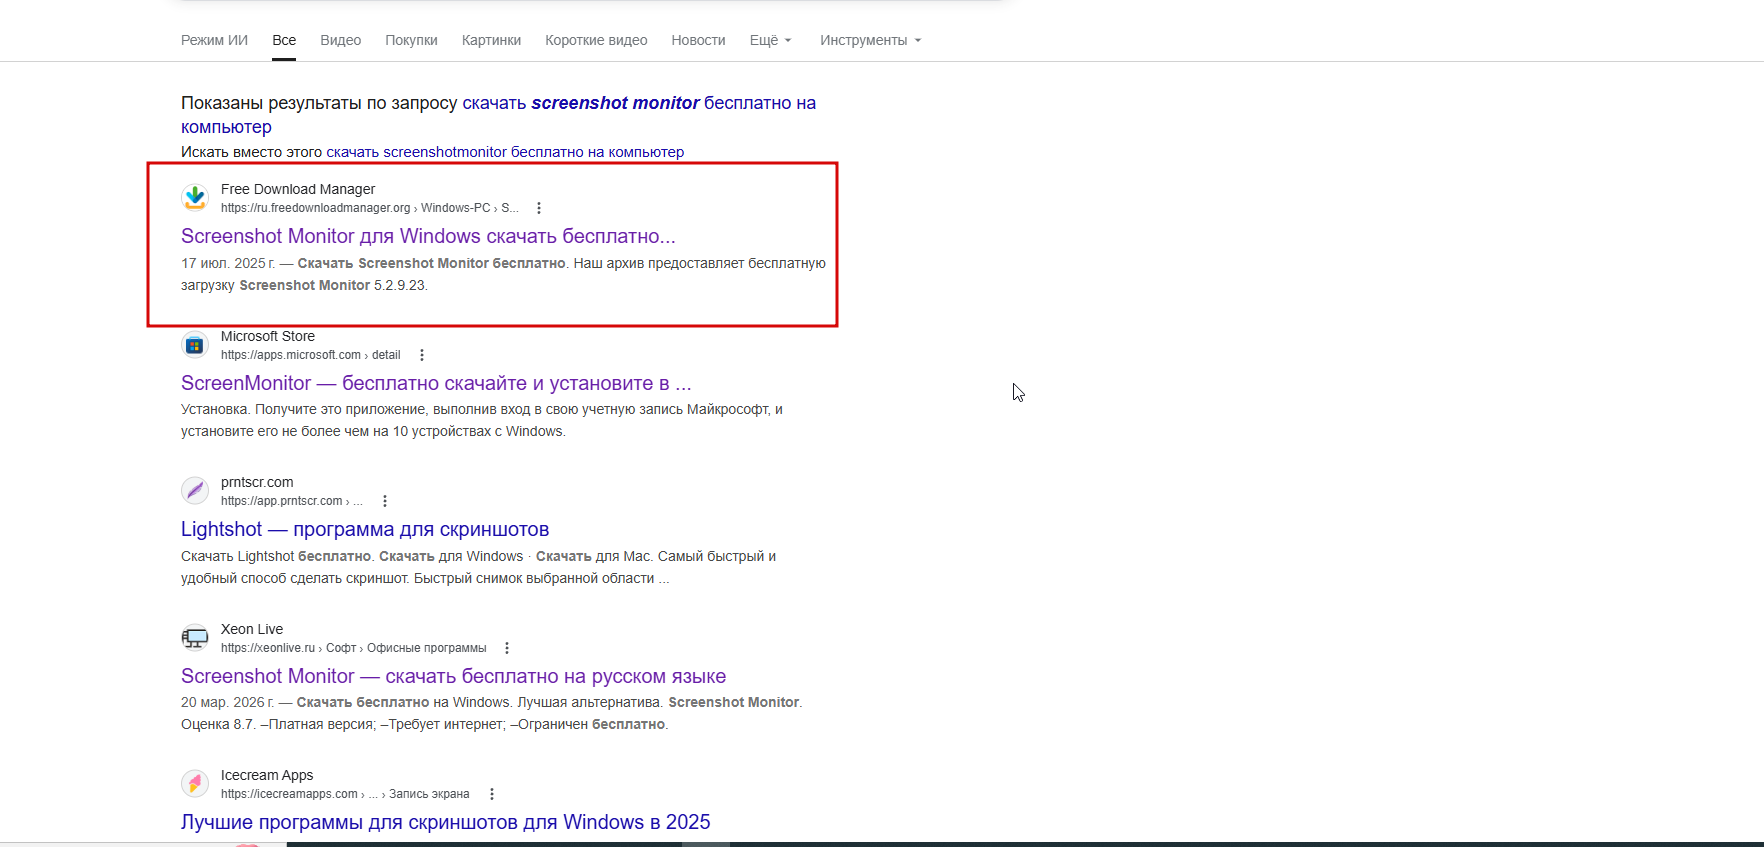Click the snippet dated 20 мар. 2026 г.
1764x847 pixels.
(x=491, y=713)
